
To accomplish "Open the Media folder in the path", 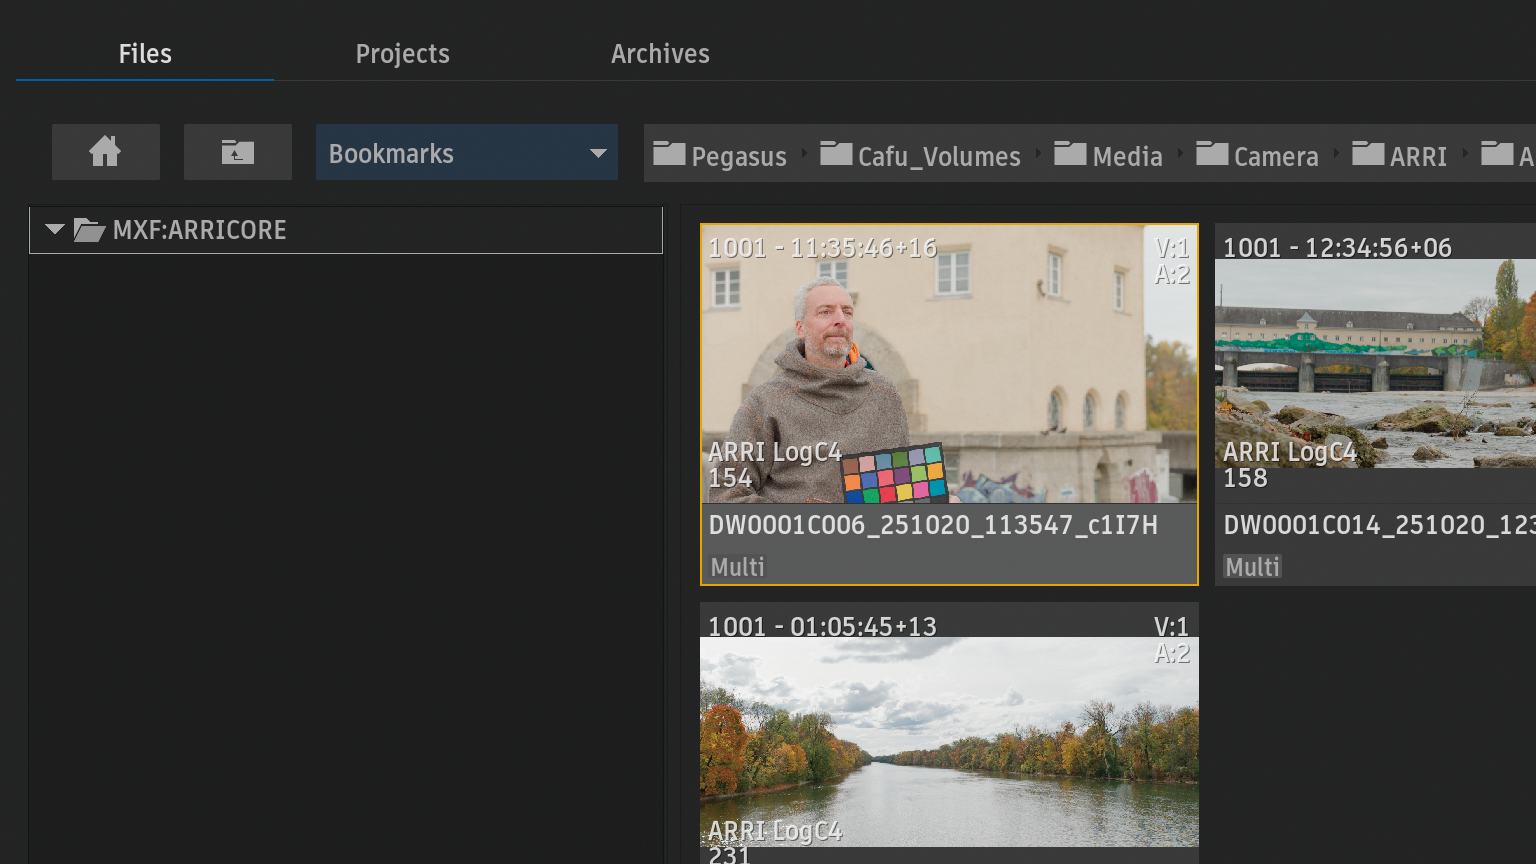I will pyautogui.click(x=1109, y=156).
